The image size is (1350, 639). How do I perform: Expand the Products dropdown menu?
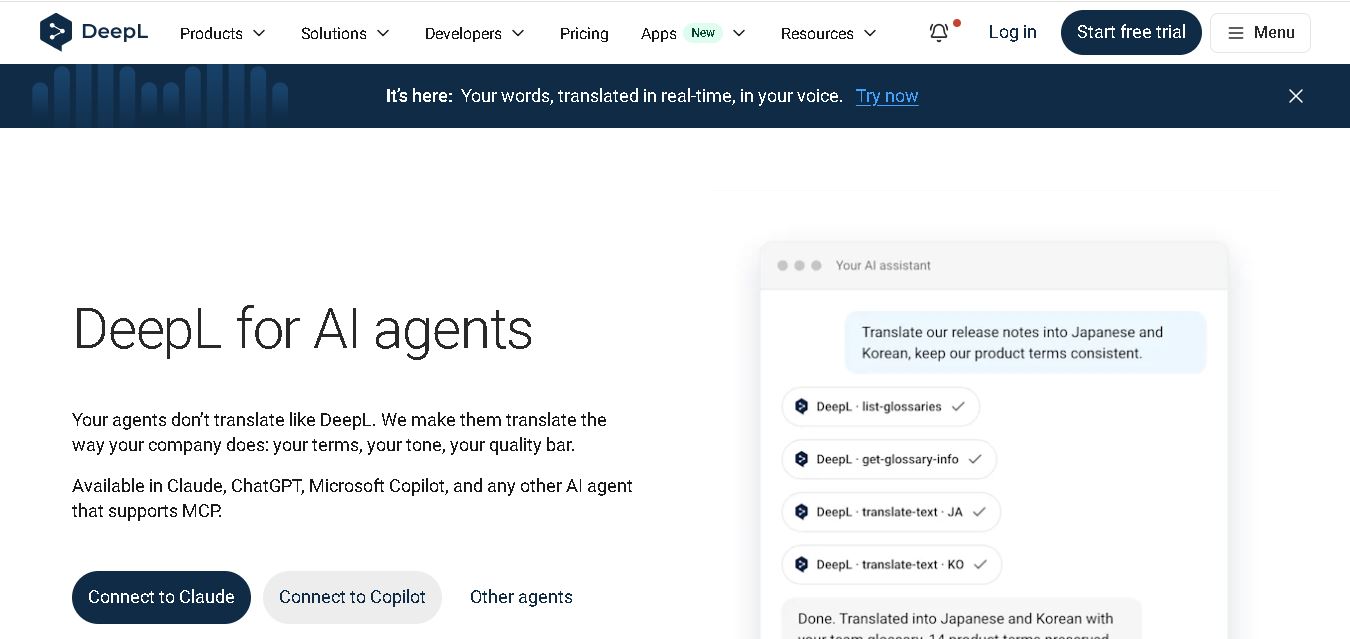223,33
